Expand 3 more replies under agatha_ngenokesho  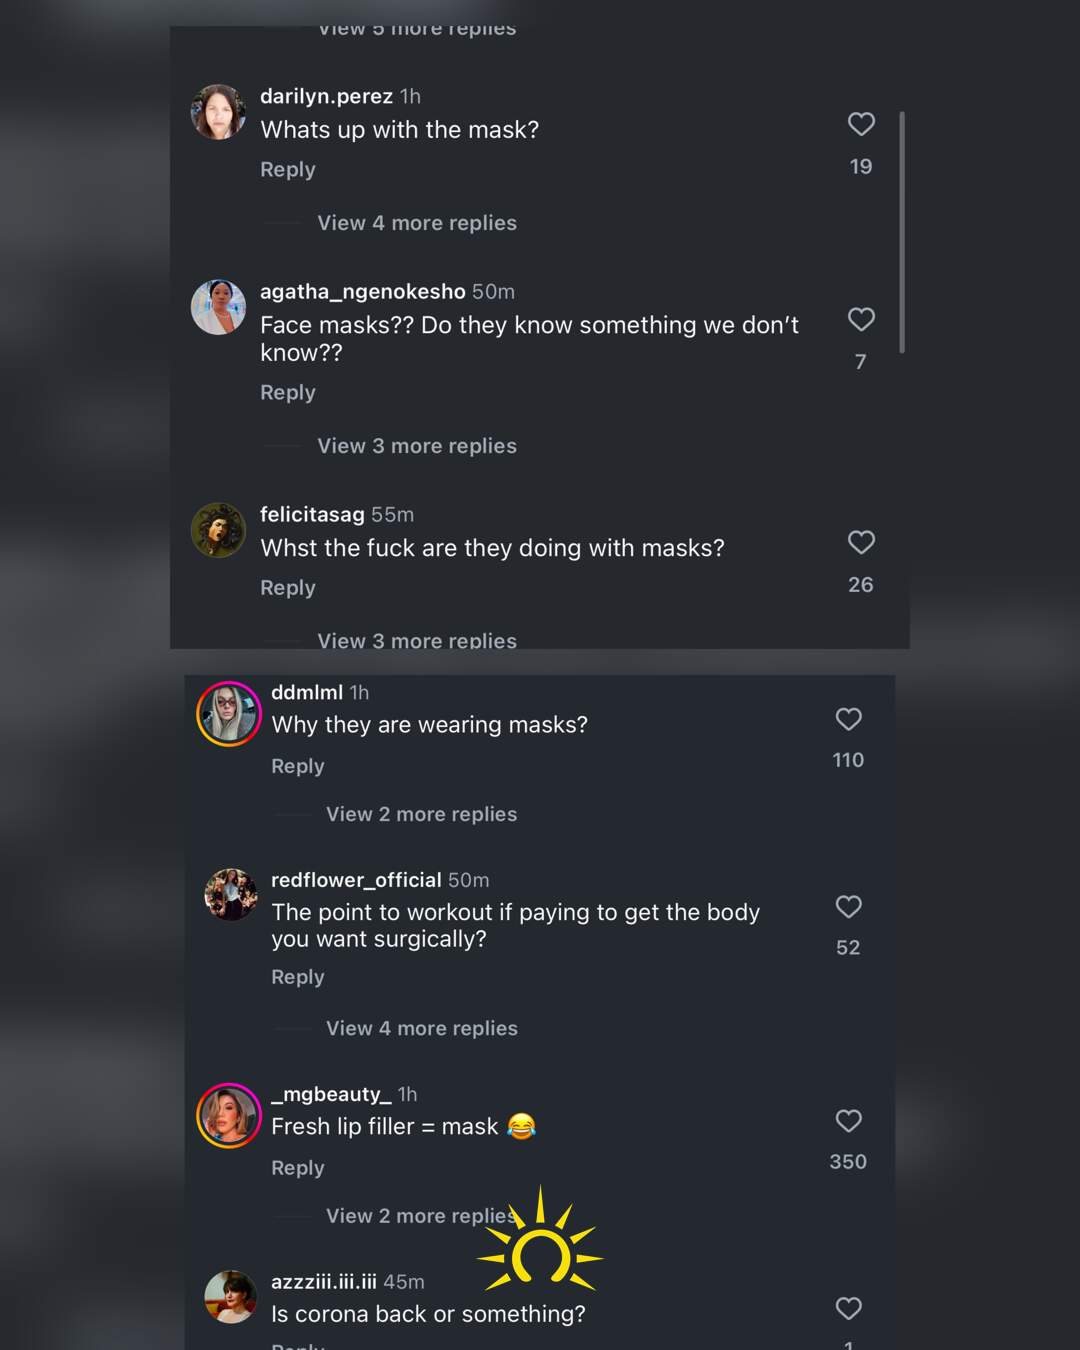point(417,446)
